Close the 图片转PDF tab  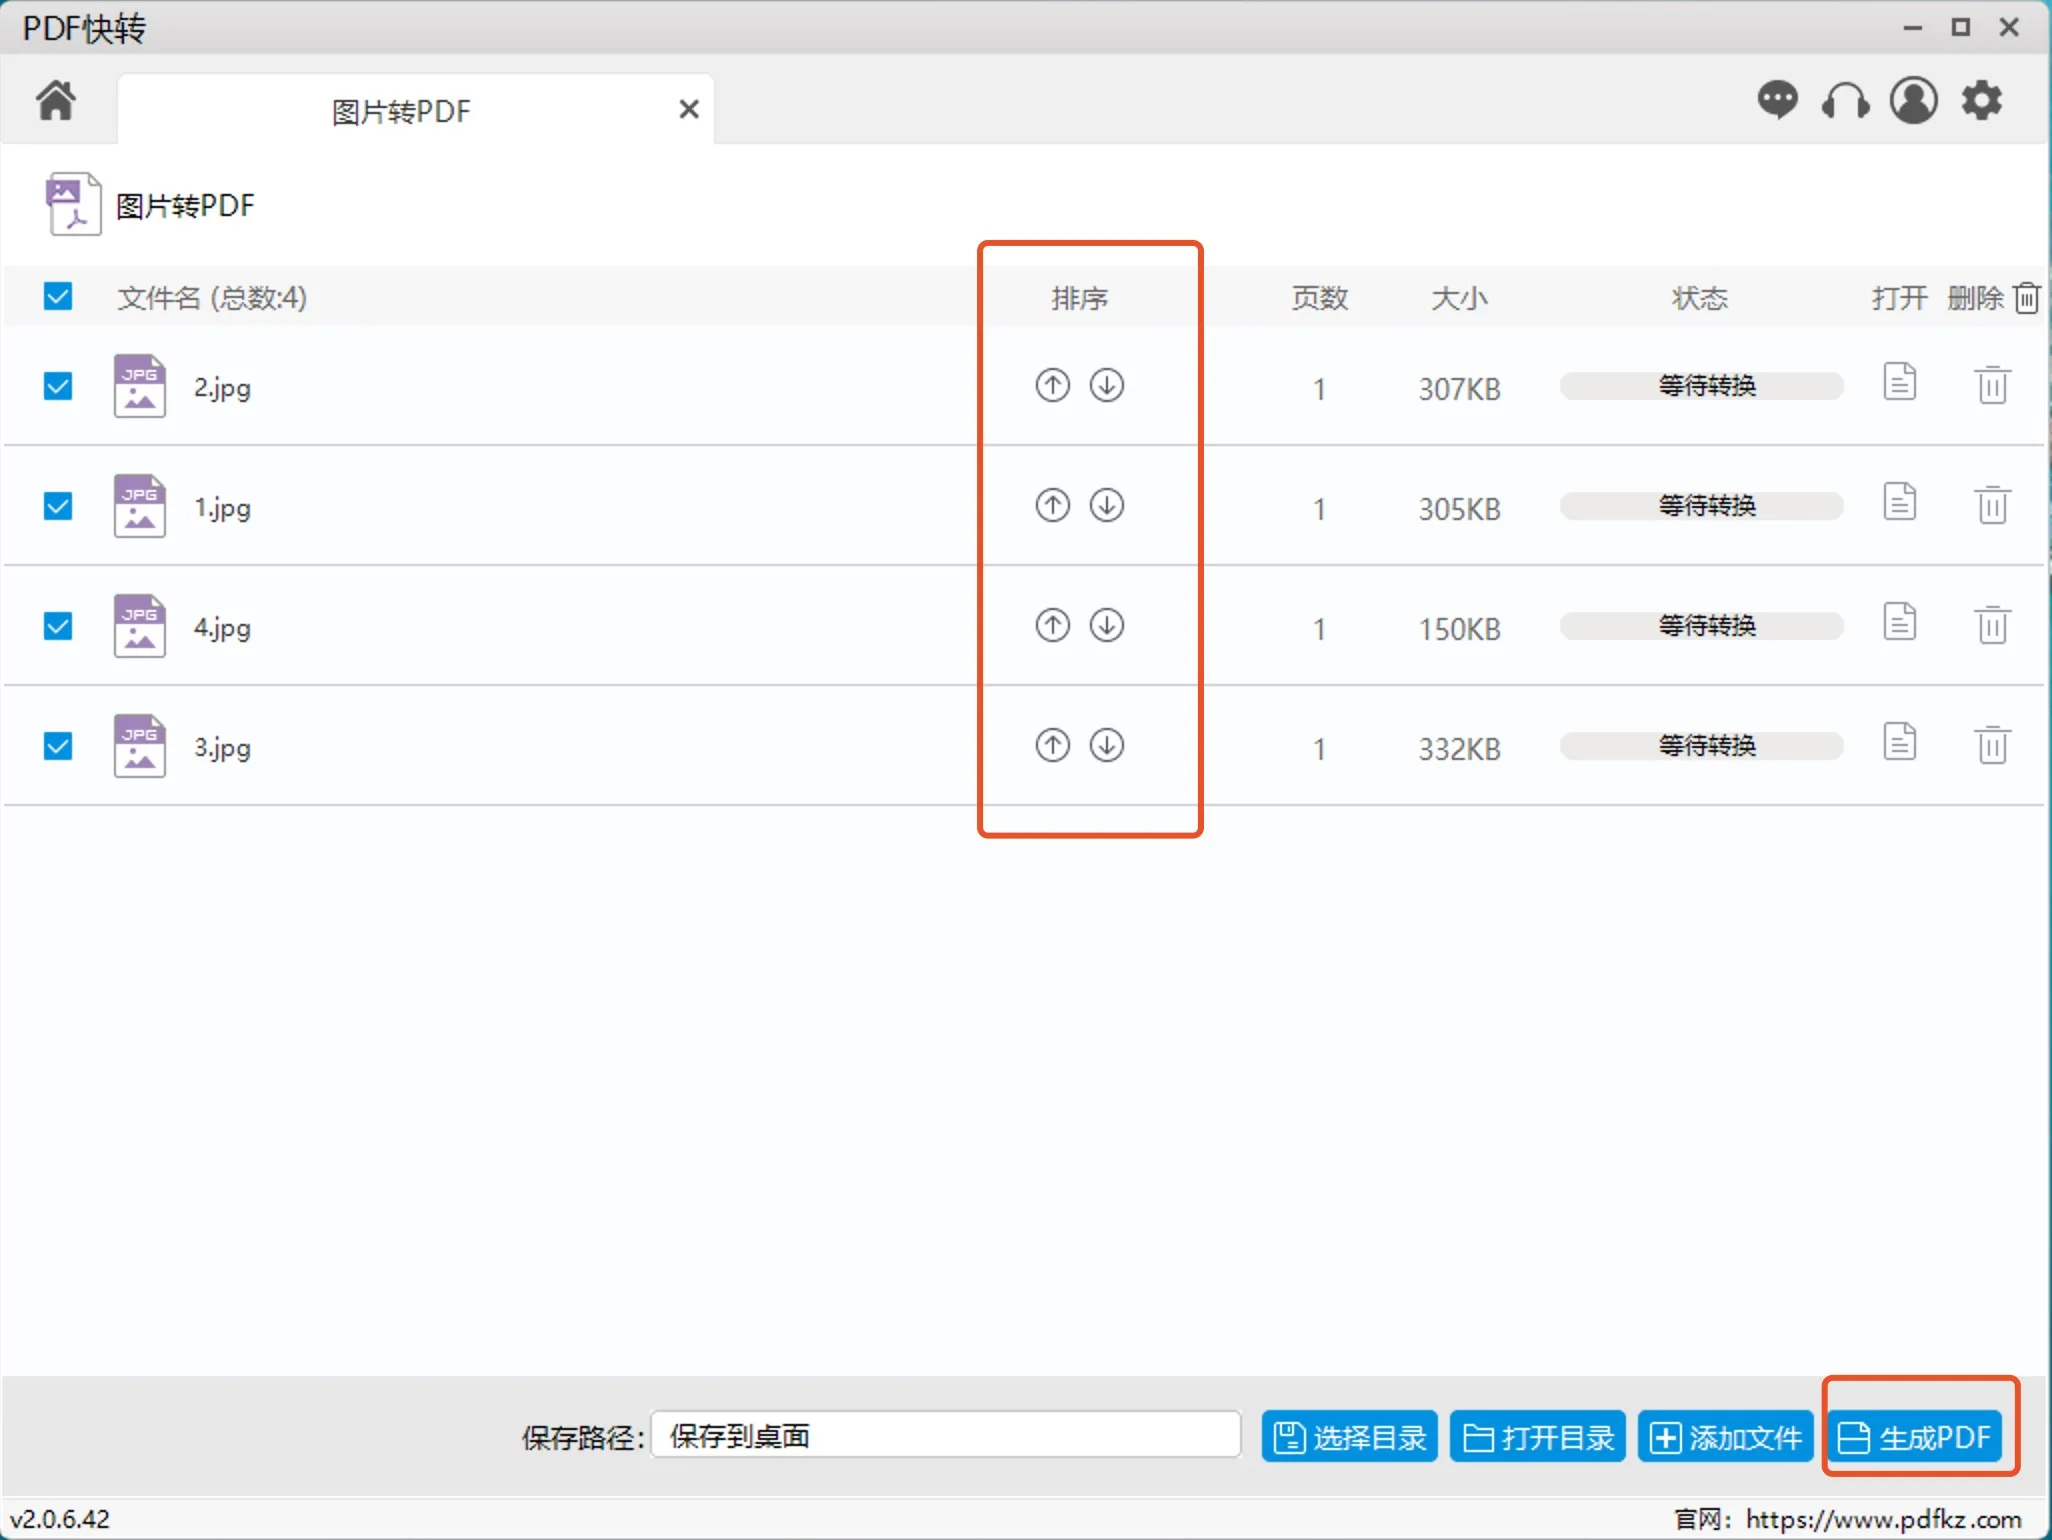coord(688,109)
